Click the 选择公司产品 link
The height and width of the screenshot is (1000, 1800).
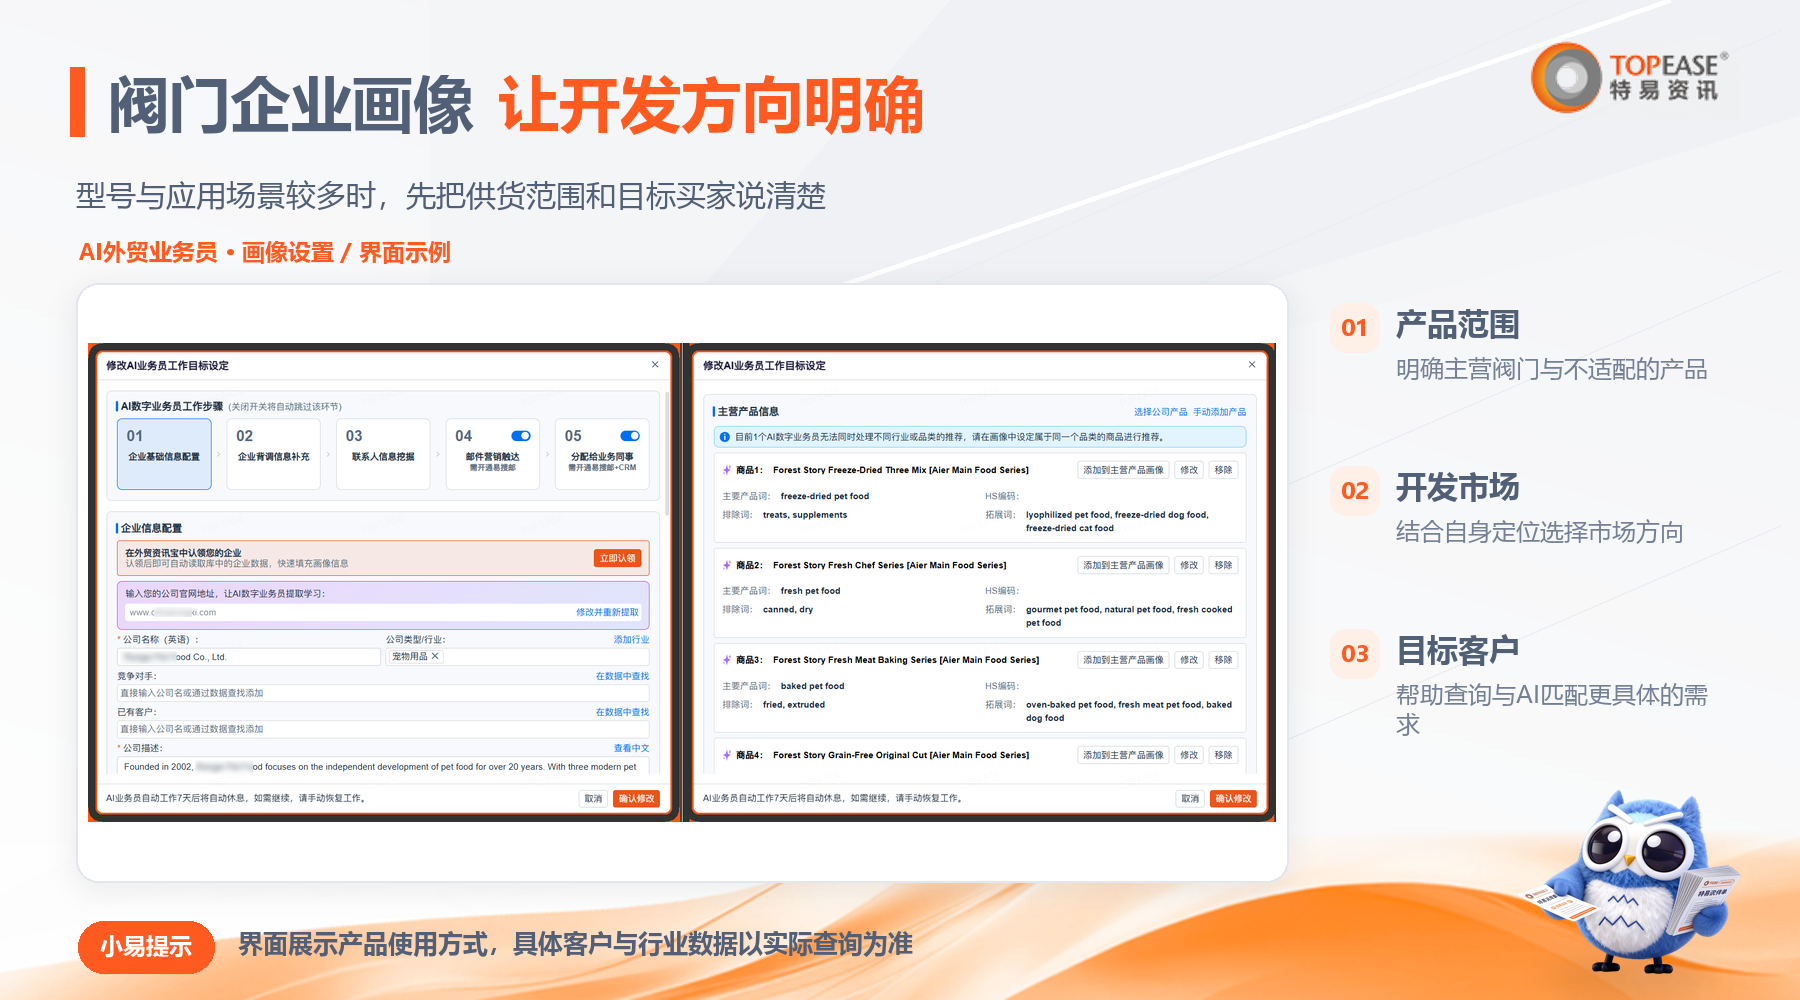[1160, 412]
